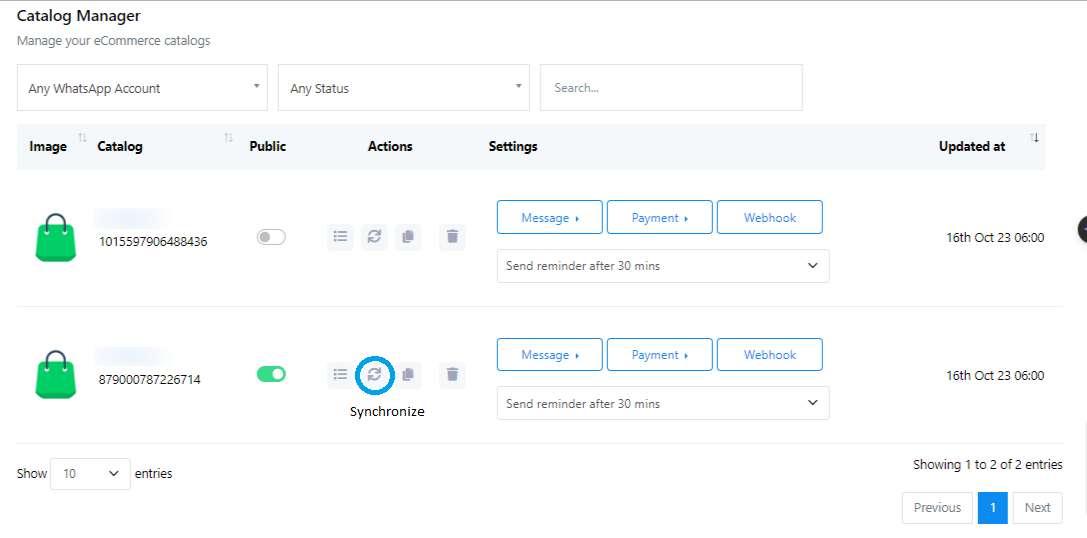Viewport: 1087px width, 538px height.
Task: Synchronize catalog 1015597906488436
Action: (374, 237)
